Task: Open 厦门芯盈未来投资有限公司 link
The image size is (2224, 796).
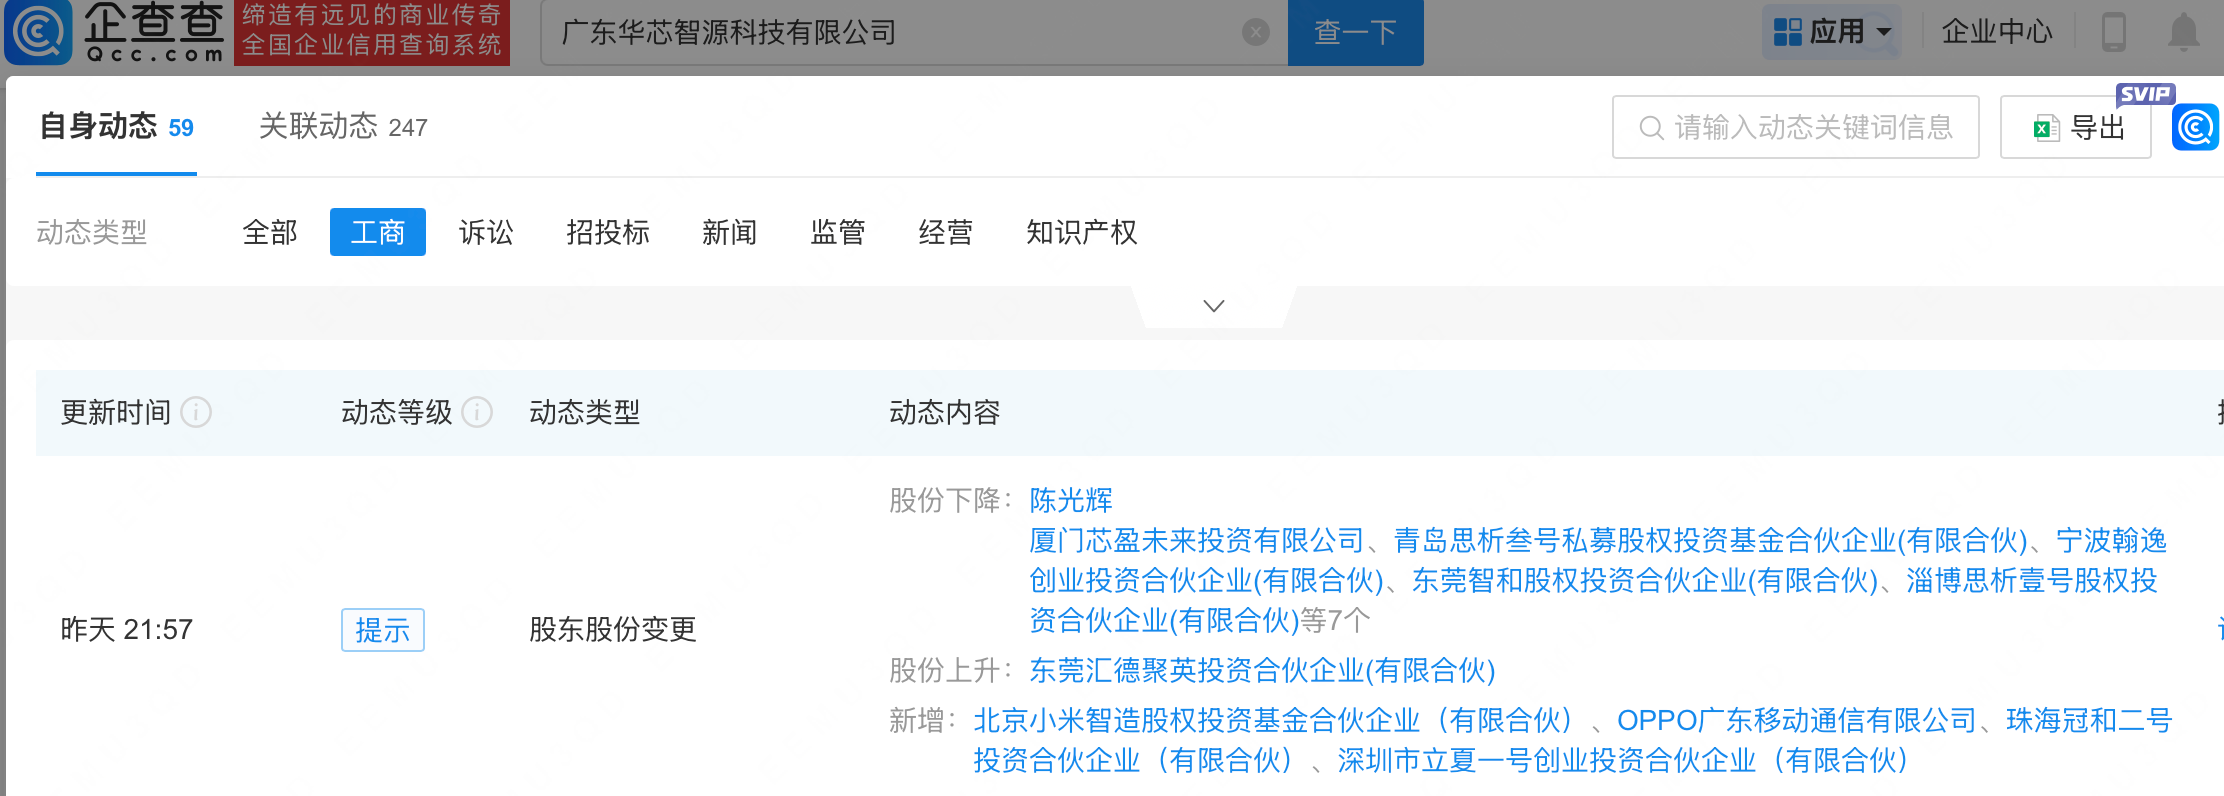Action: click(1197, 541)
